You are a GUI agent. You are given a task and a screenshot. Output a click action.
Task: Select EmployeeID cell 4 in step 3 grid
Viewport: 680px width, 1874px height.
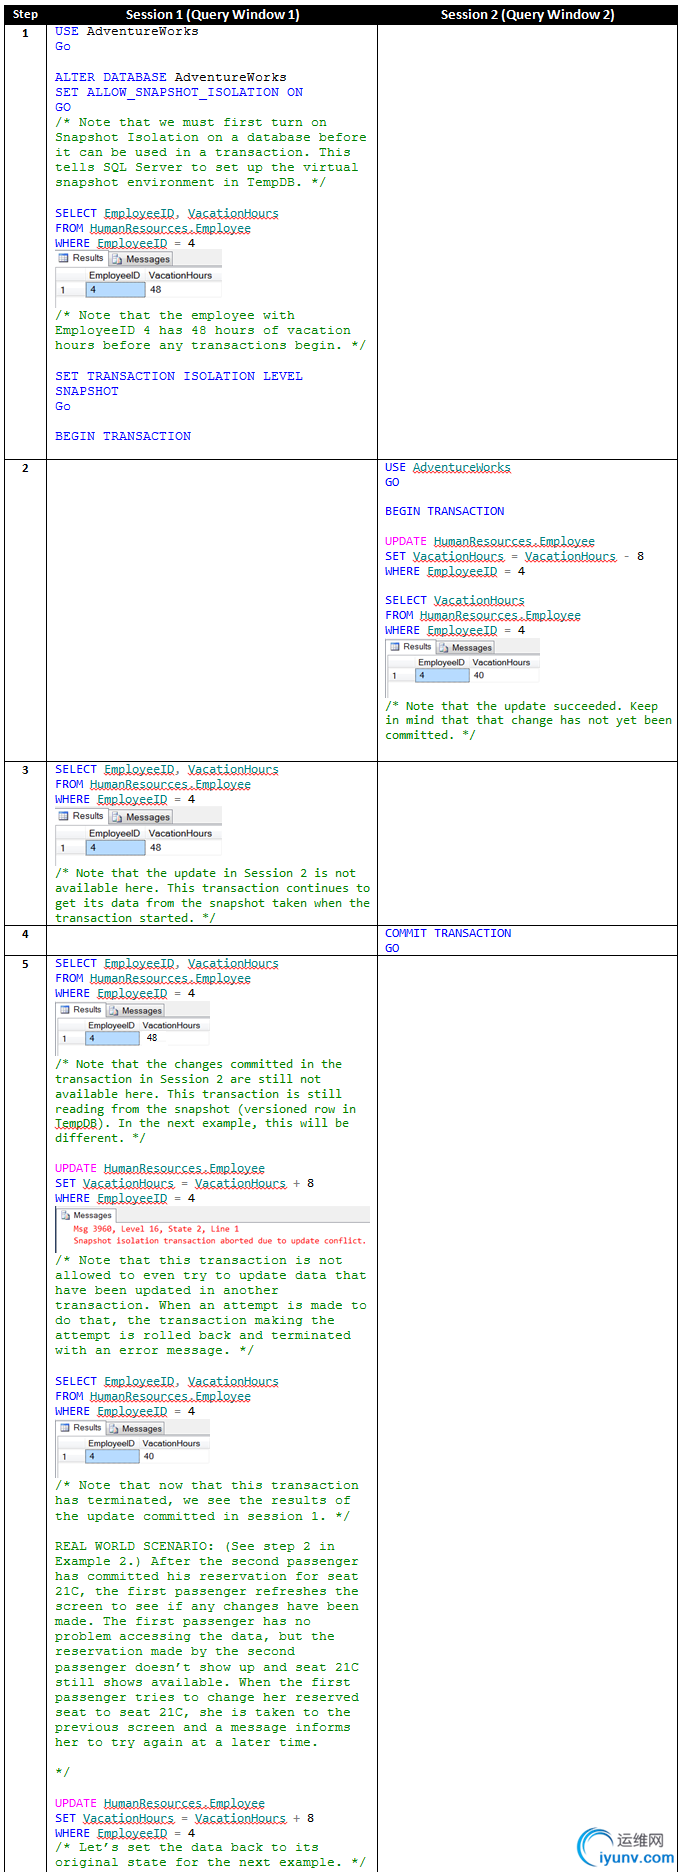(115, 847)
